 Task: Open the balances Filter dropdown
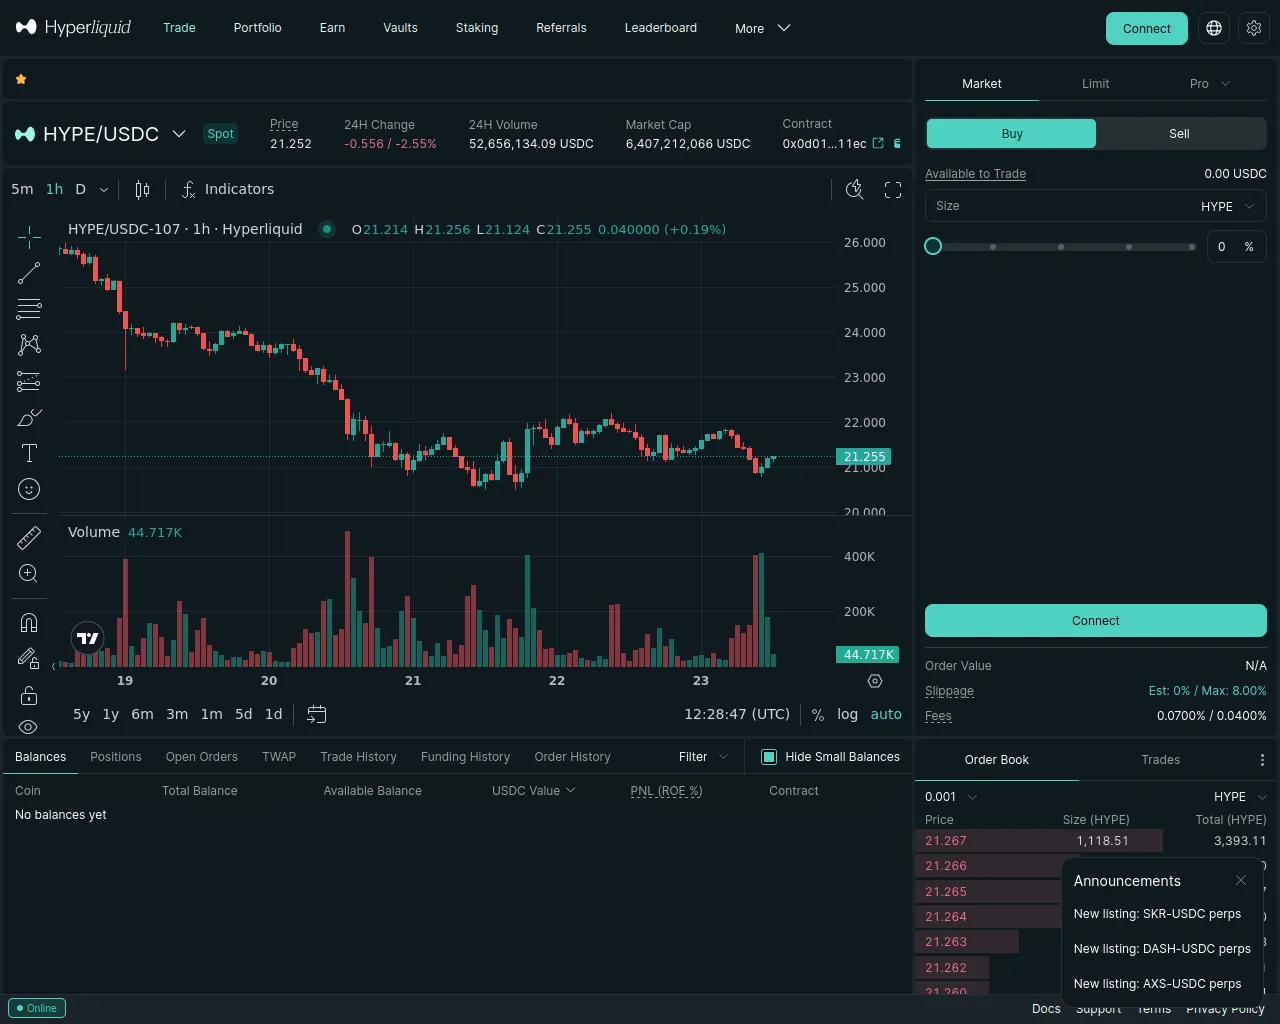pos(704,757)
